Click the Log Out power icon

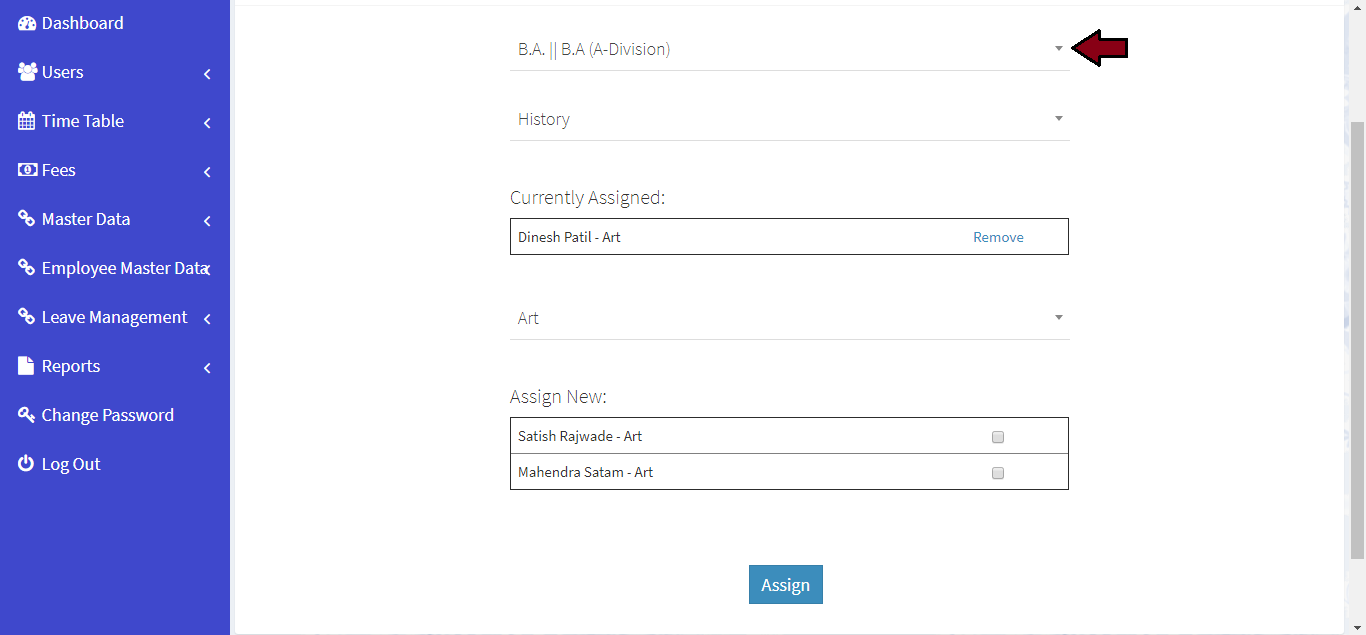[27, 464]
